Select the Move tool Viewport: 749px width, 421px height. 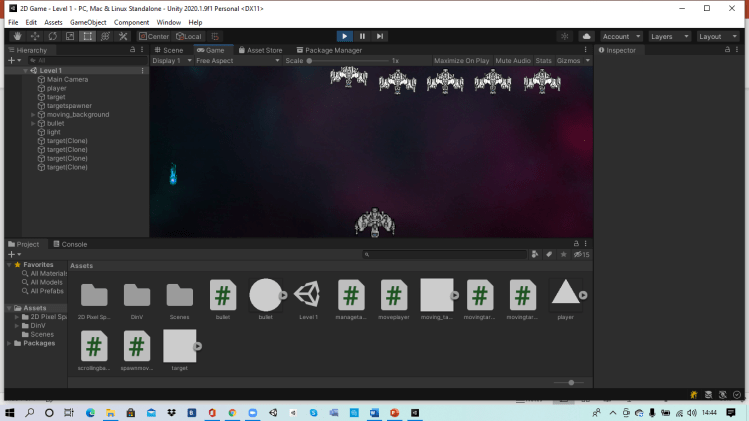pyautogui.click(x=34, y=36)
